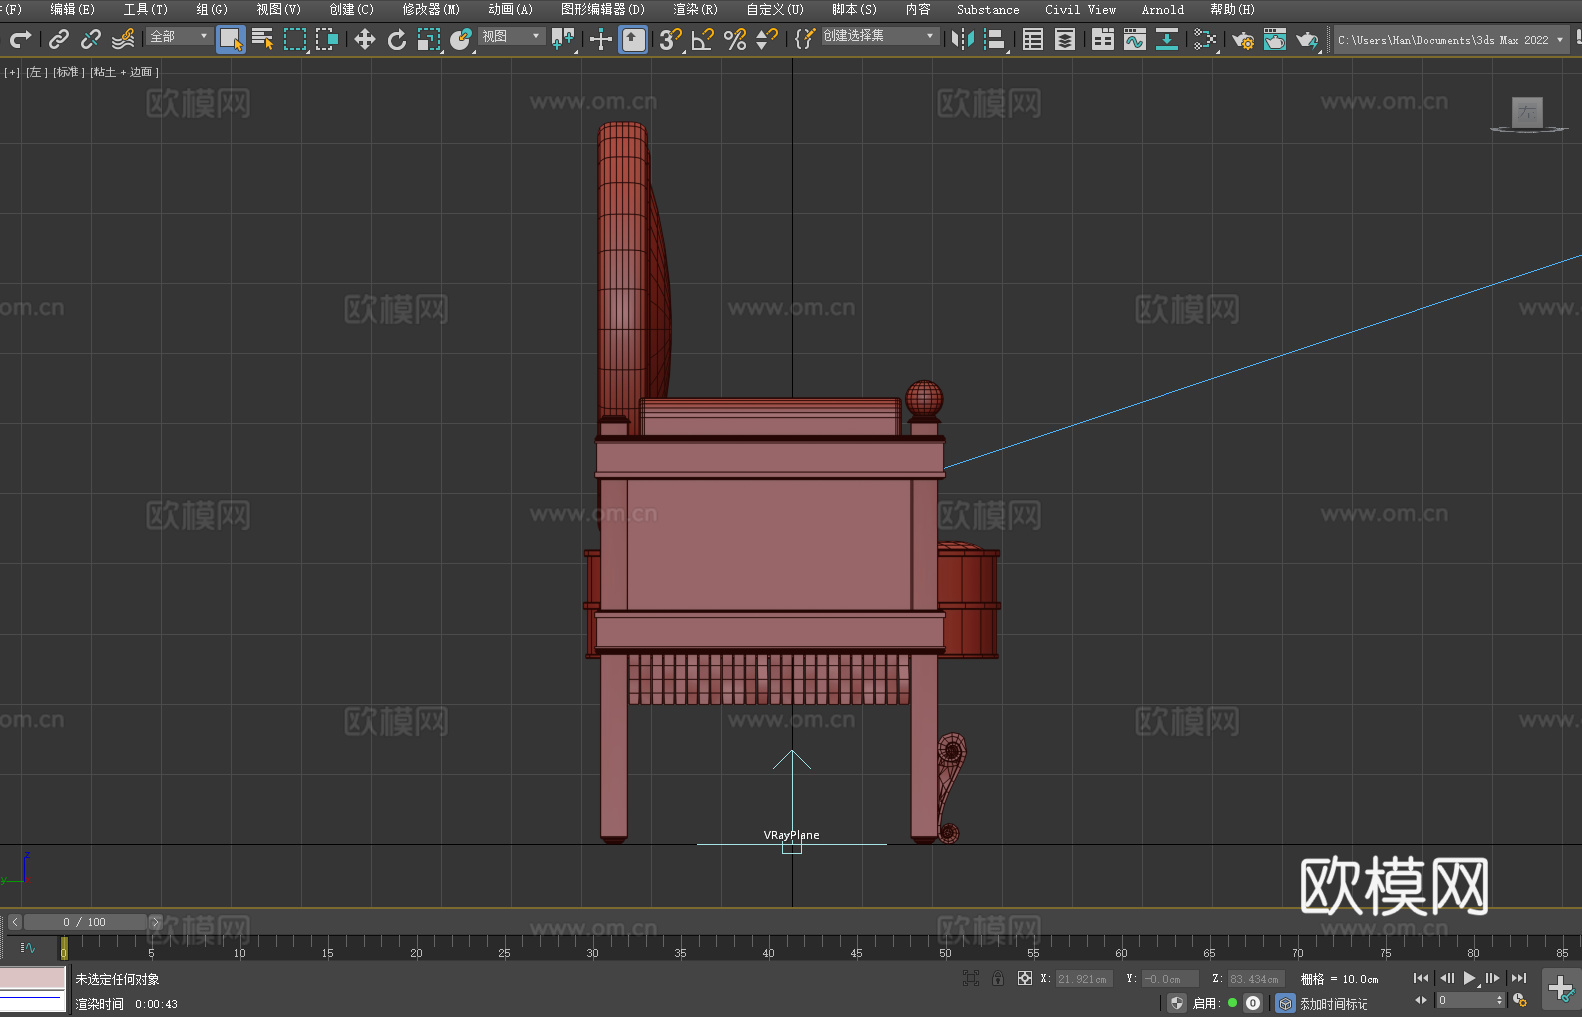Toggle Percent Snap
The width and height of the screenshot is (1582, 1017).
coord(735,39)
